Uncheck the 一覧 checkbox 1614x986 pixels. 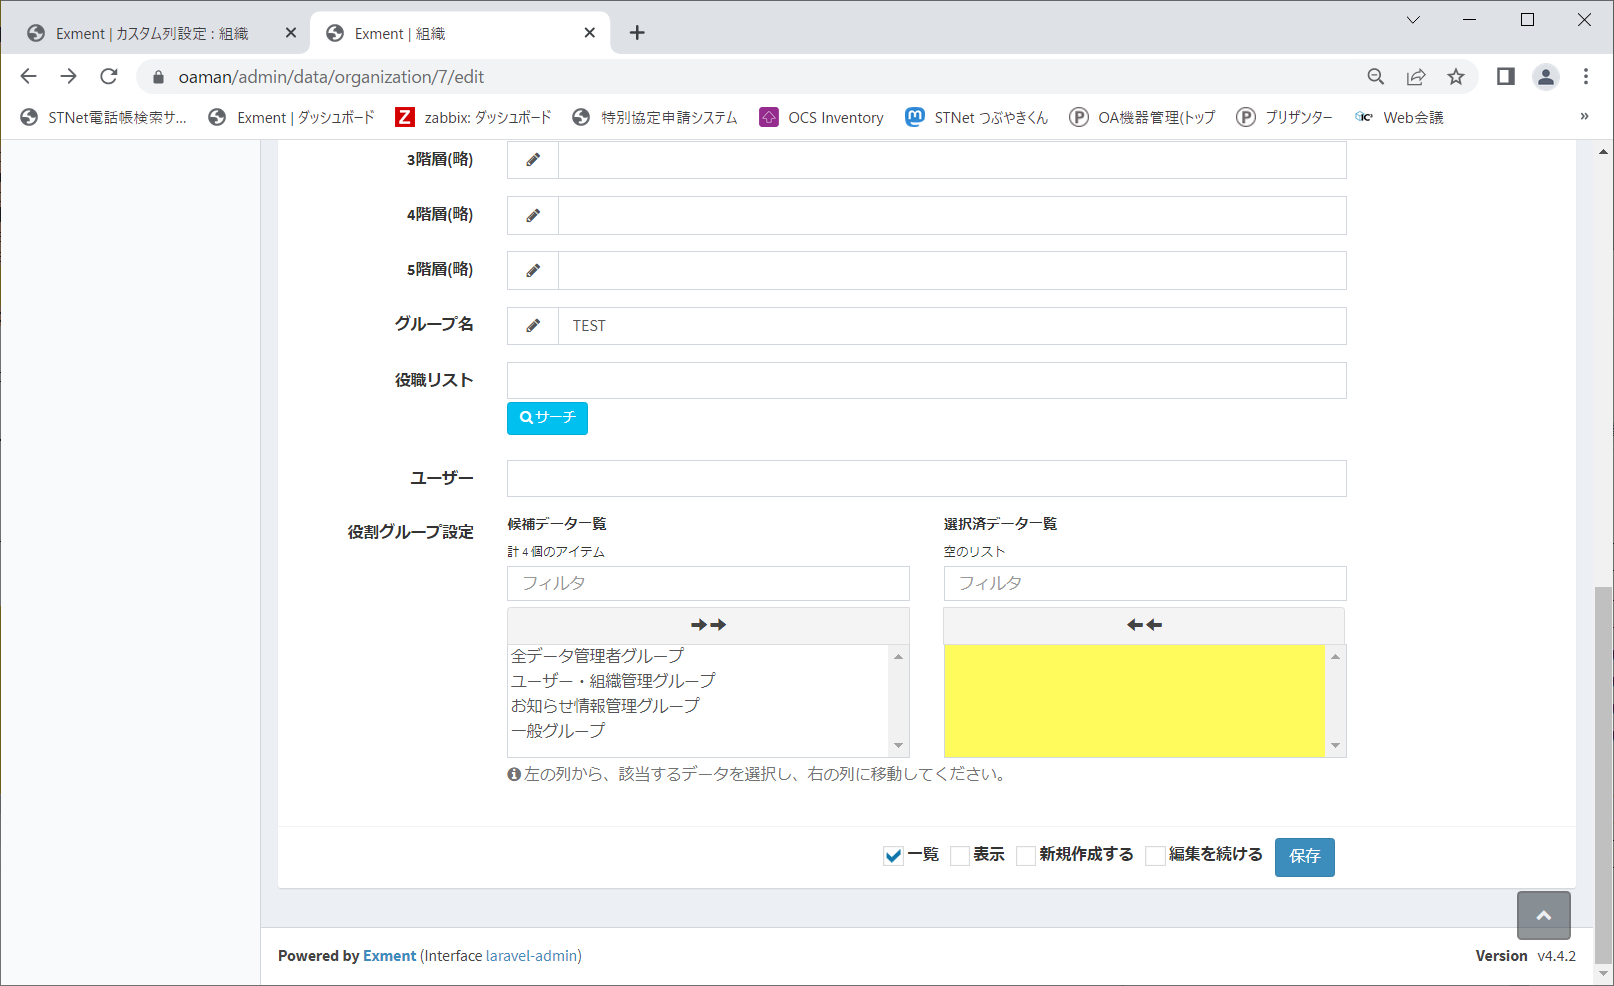tap(894, 856)
